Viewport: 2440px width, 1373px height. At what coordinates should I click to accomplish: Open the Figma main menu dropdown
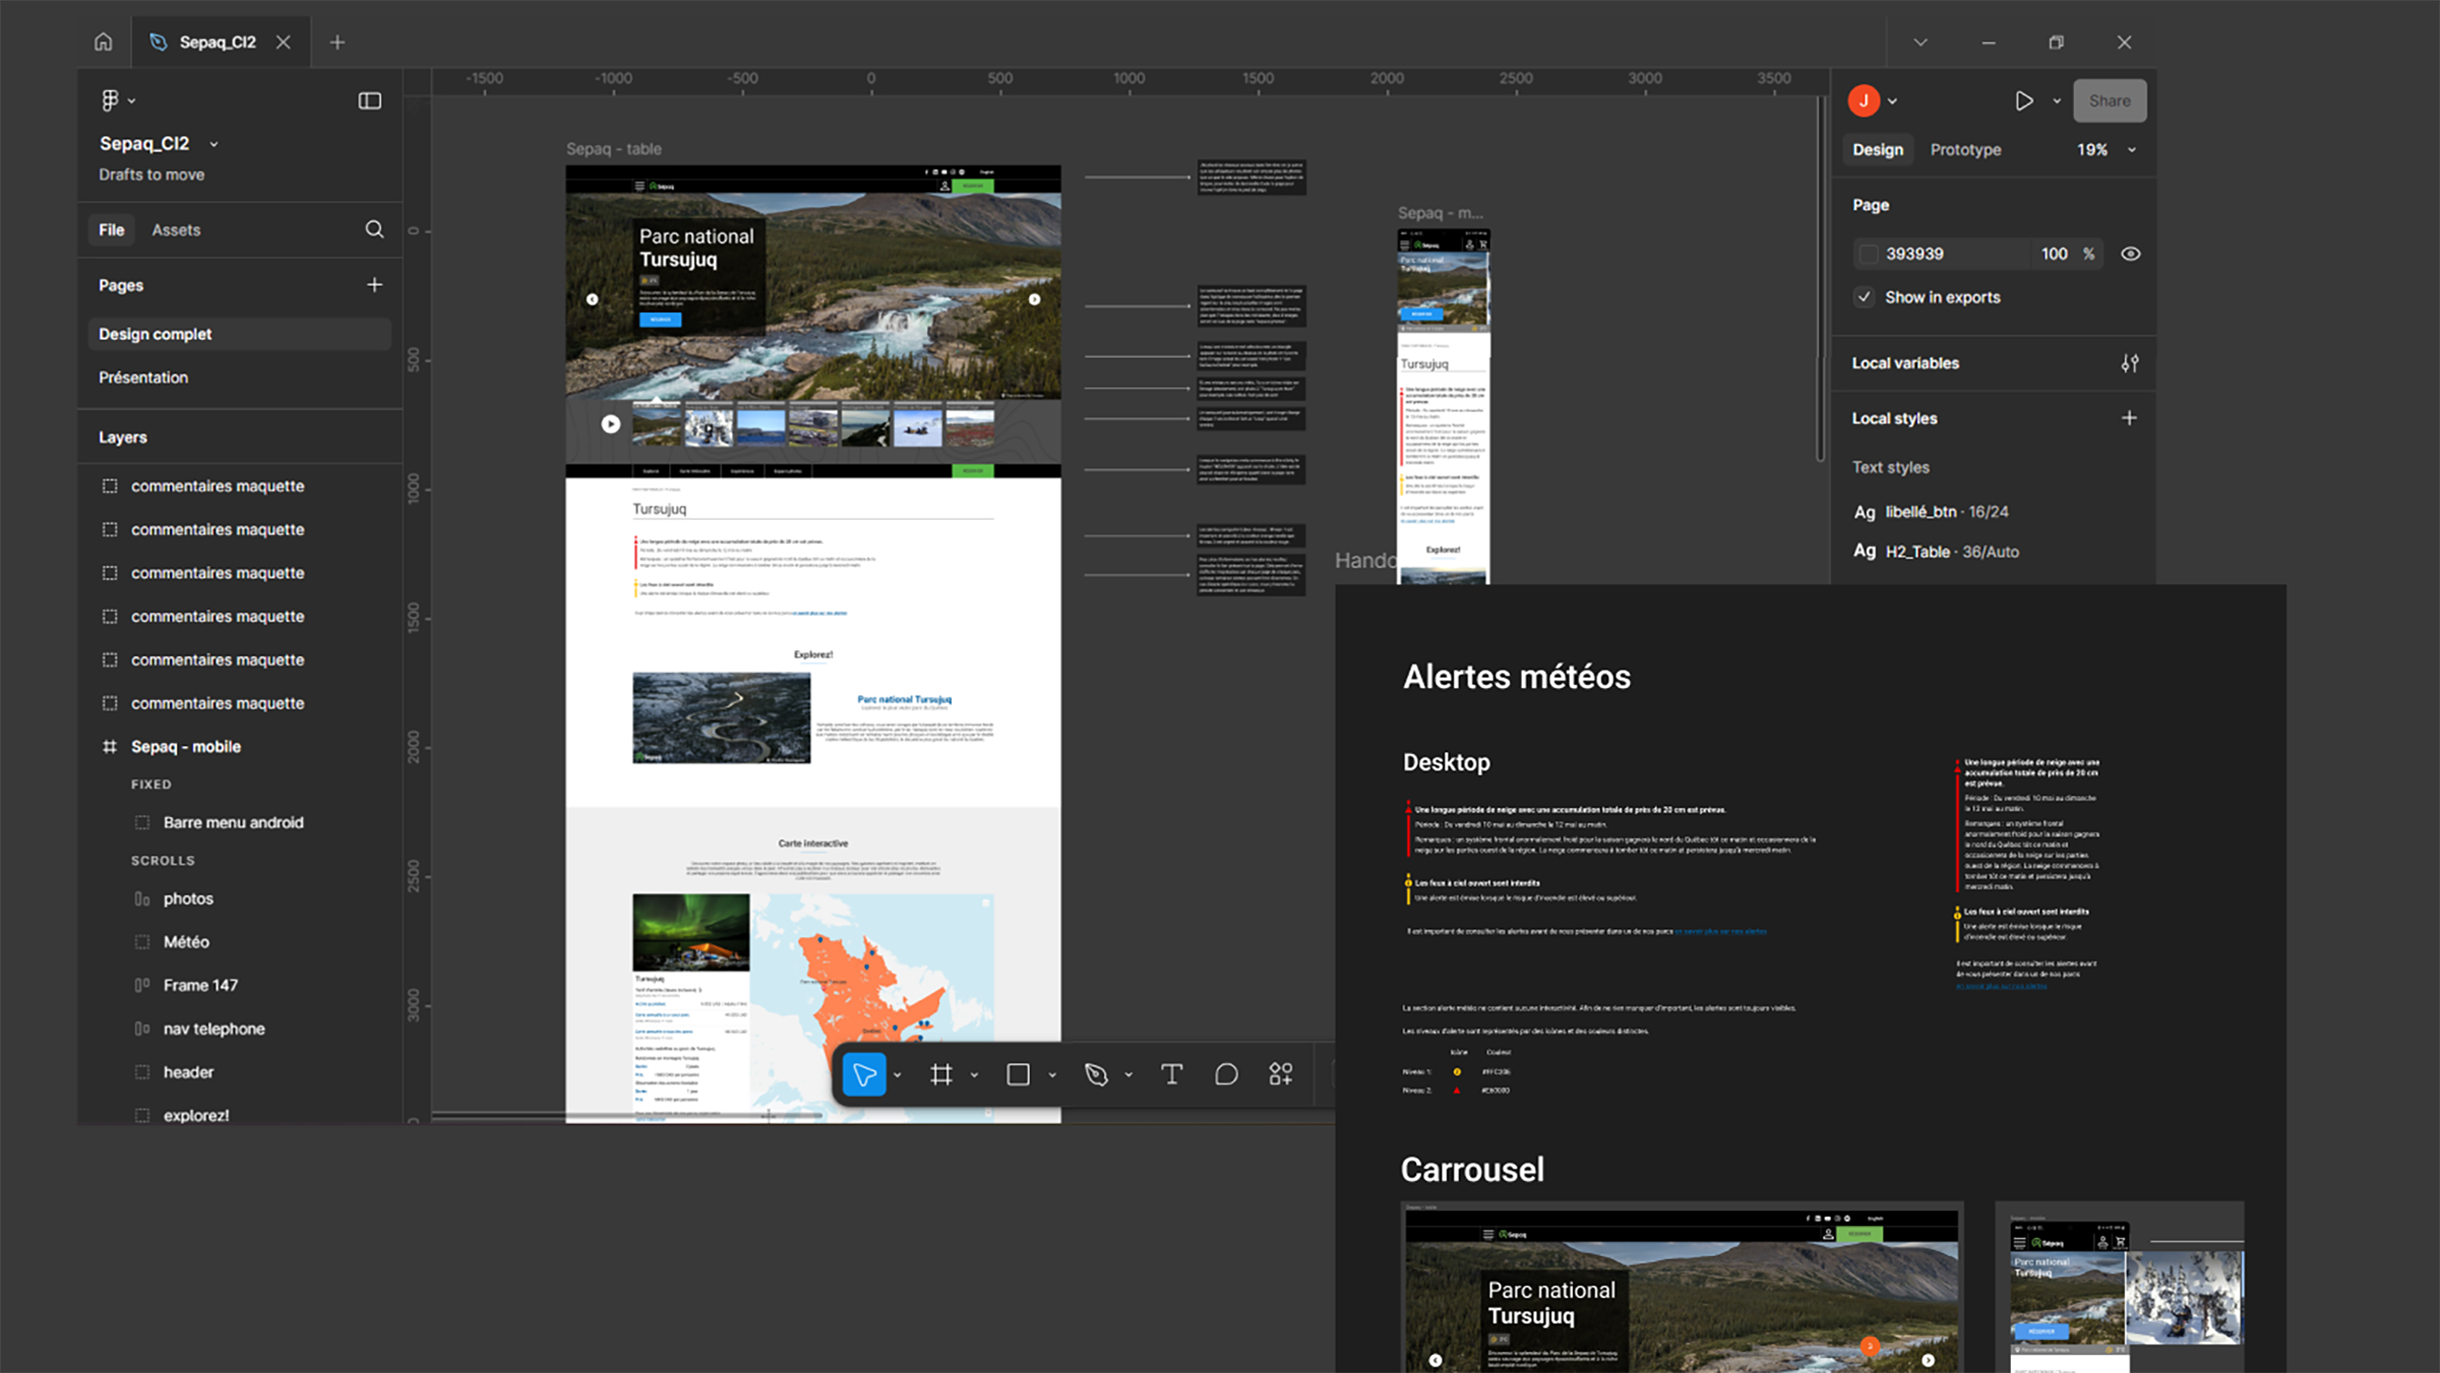click(117, 100)
